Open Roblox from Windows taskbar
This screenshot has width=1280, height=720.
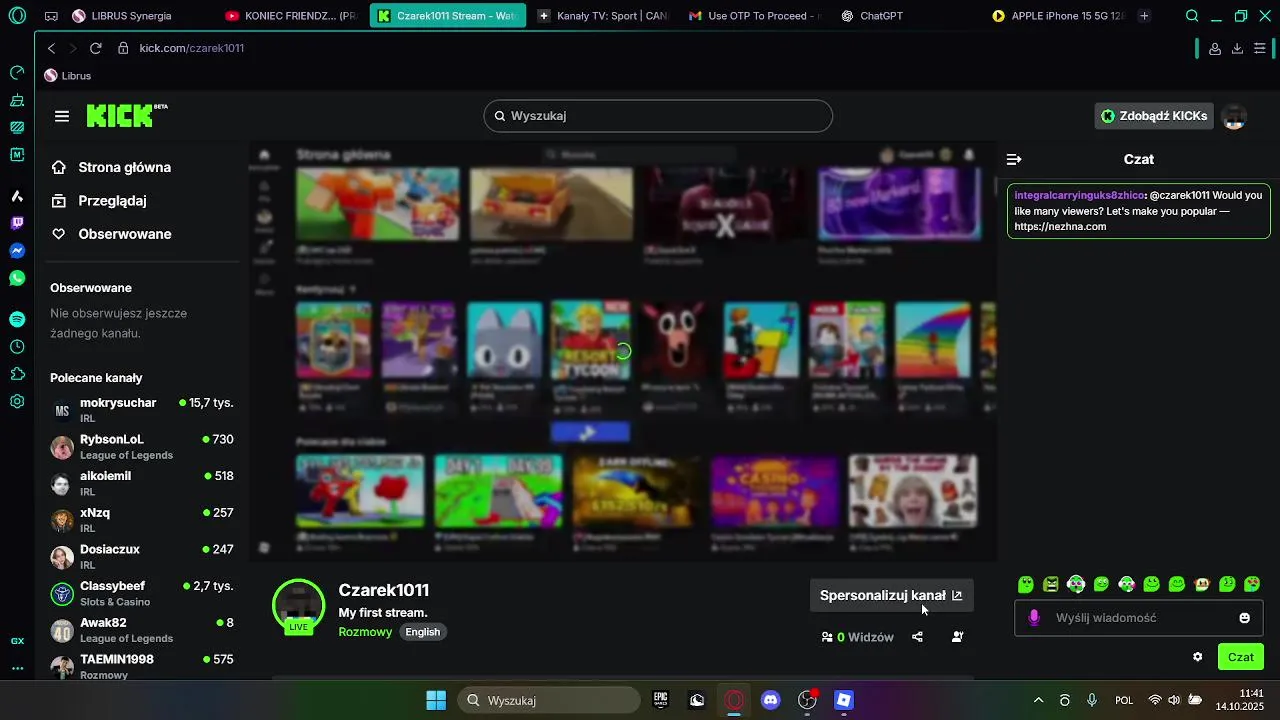tap(844, 700)
